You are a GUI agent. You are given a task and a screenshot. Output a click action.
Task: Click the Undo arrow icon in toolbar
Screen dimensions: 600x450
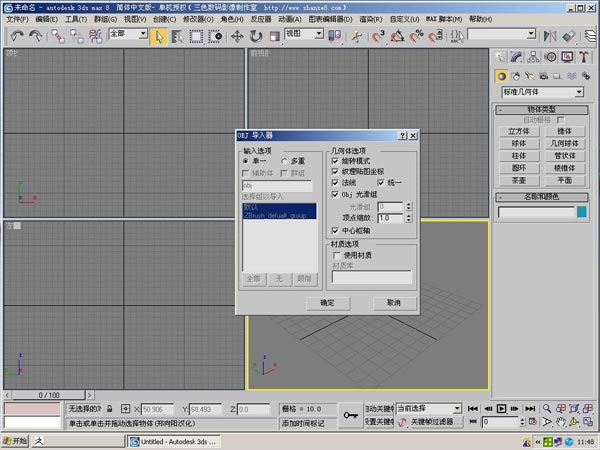coord(16,36)
